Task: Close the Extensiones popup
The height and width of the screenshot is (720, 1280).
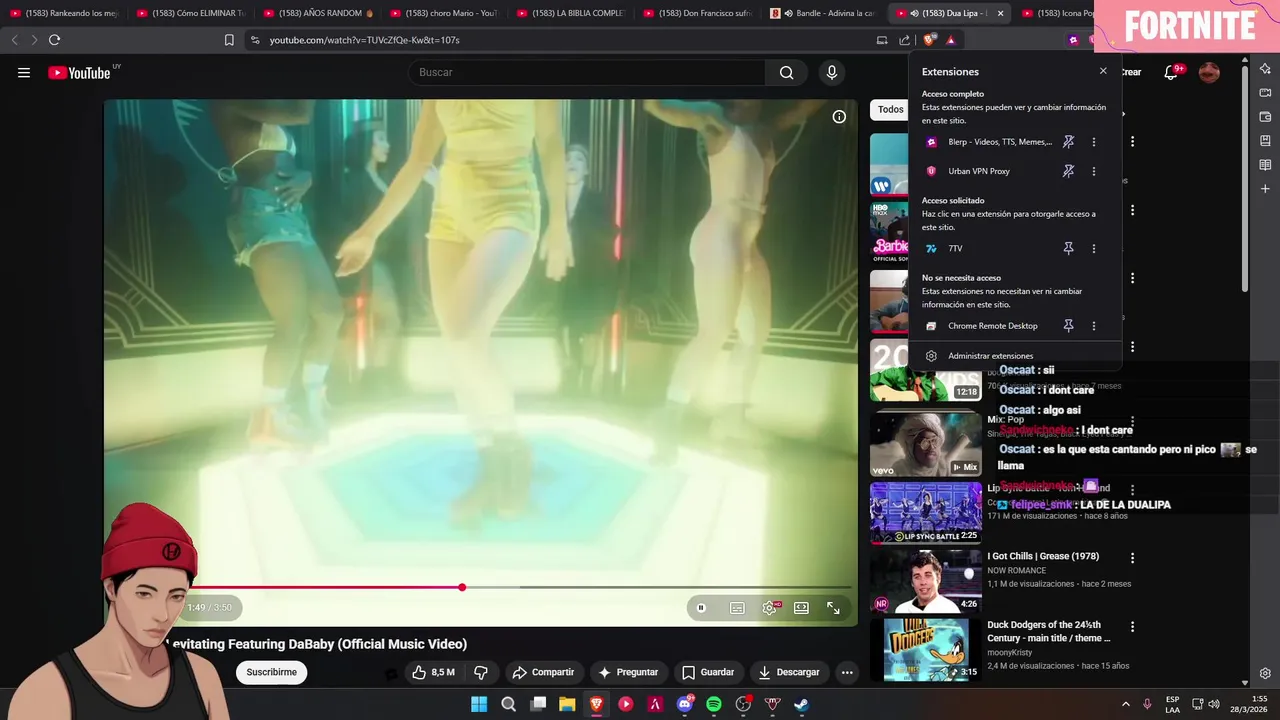Action: coord(1103,71)
